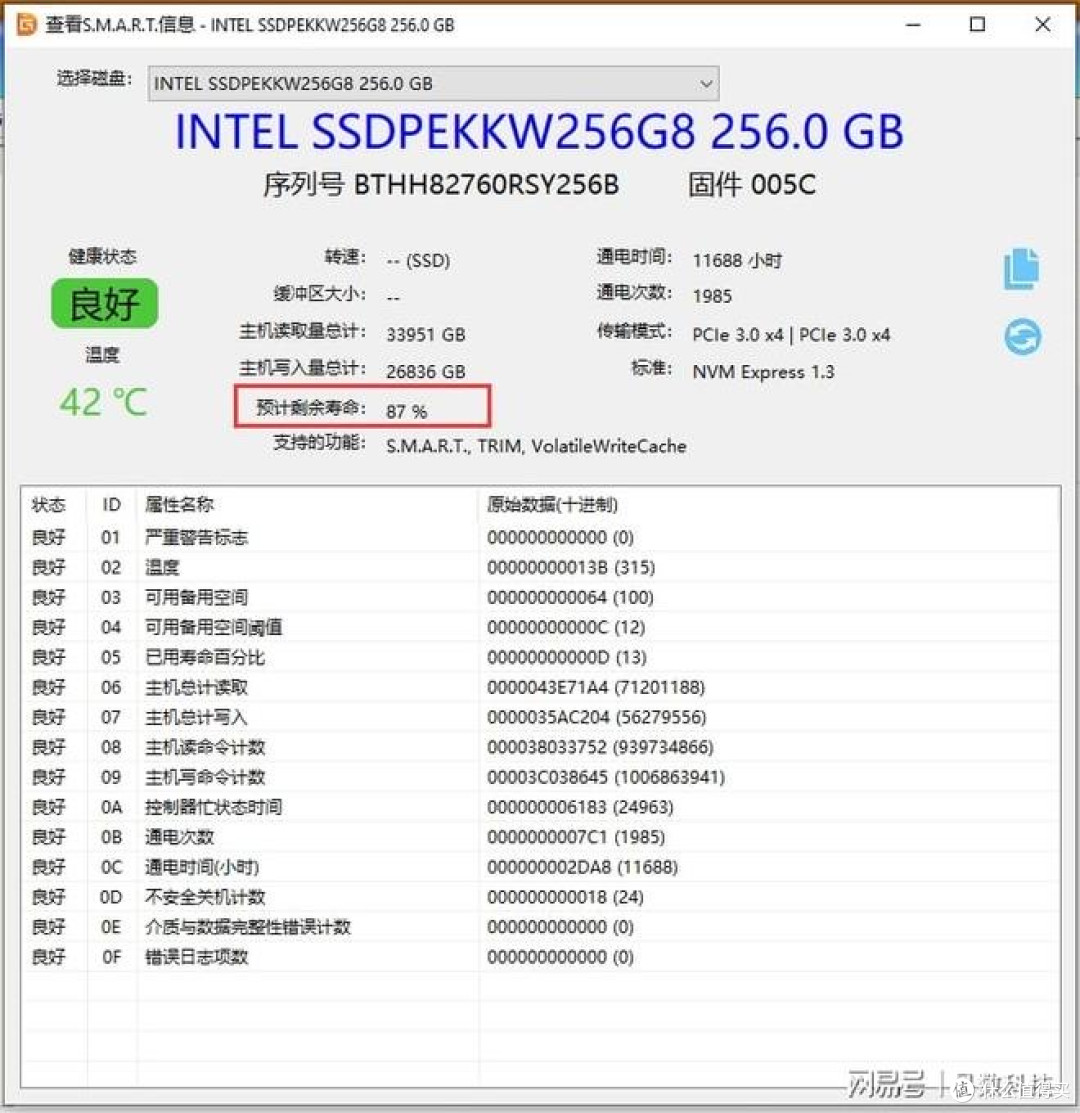Click the 状态 column header

[x=48, y=505]
